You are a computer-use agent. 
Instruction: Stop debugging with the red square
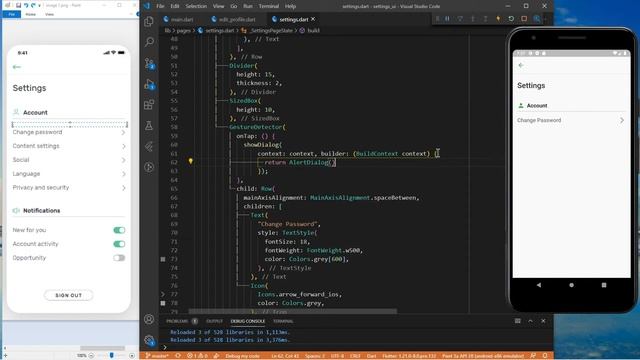(524, 19)
